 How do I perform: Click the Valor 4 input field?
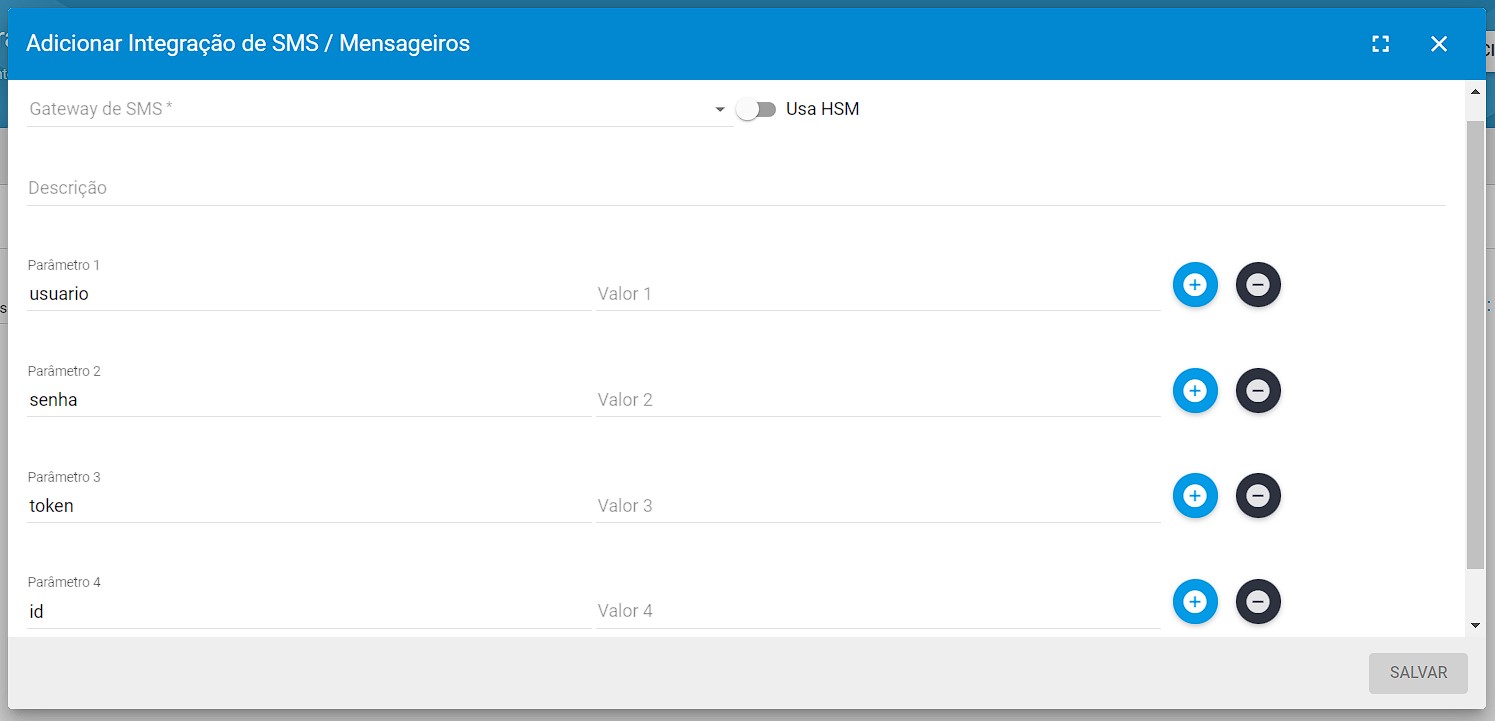[x=878, y=611]
